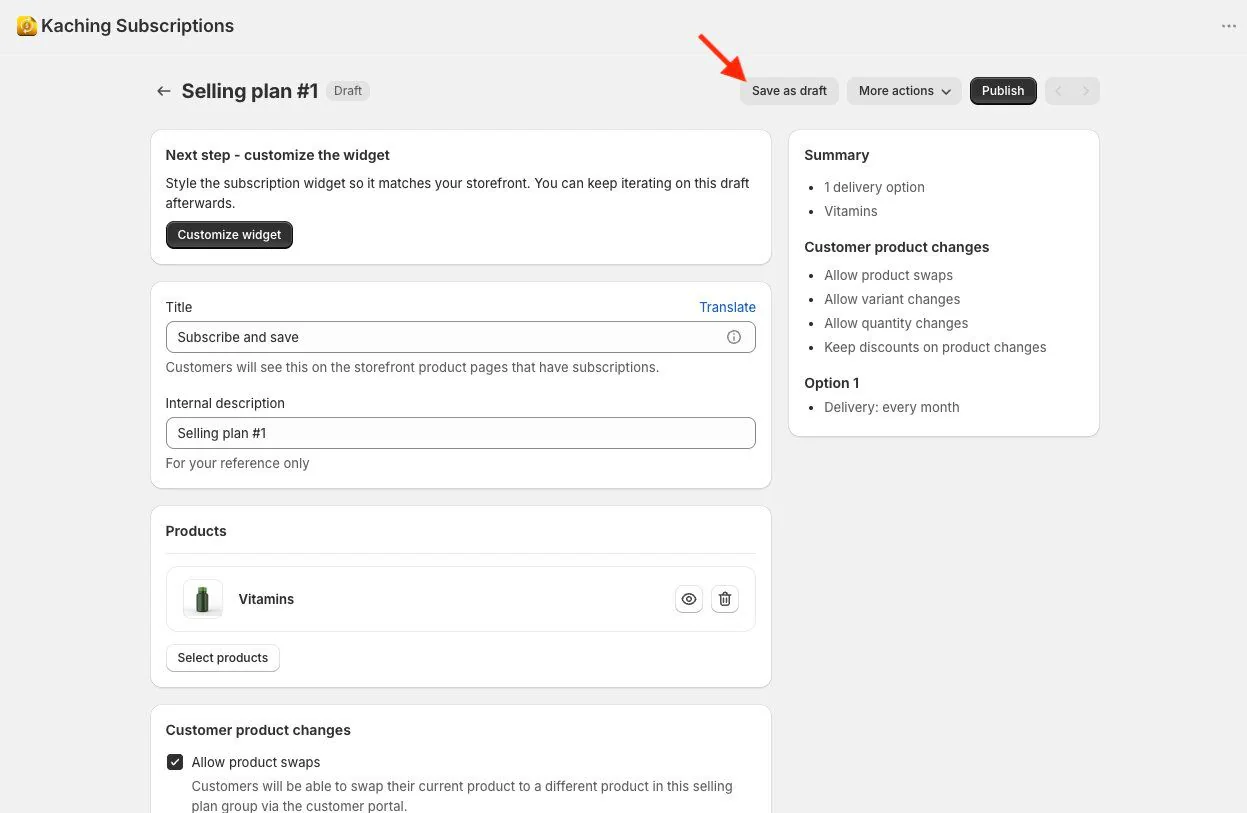Click the previous plan arrow button
Image resolution: width=1247 pixels, height=813 pixels.
(x=1059, y=91)
